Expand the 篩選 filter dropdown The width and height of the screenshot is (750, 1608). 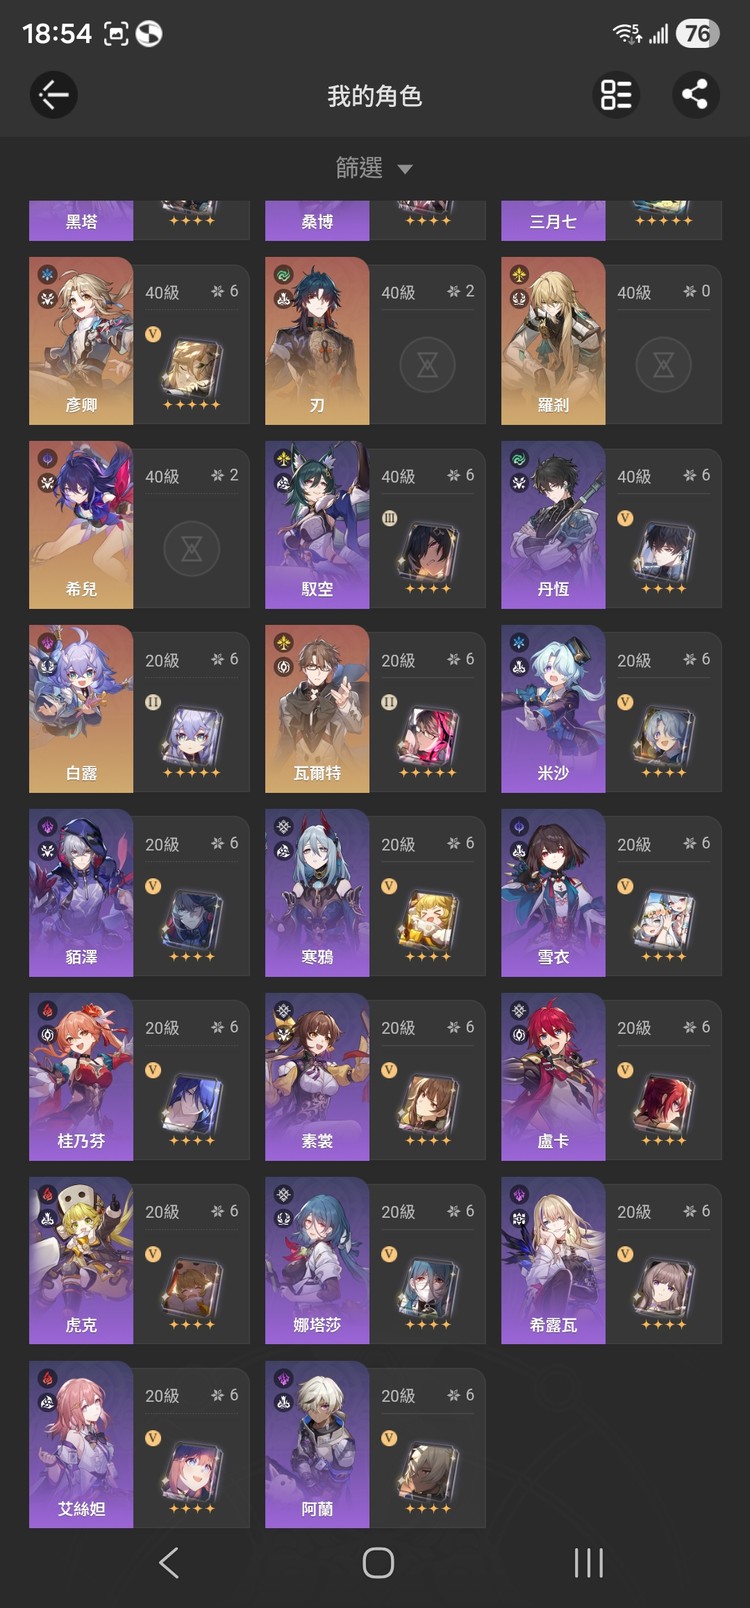(x=374, y=168)
